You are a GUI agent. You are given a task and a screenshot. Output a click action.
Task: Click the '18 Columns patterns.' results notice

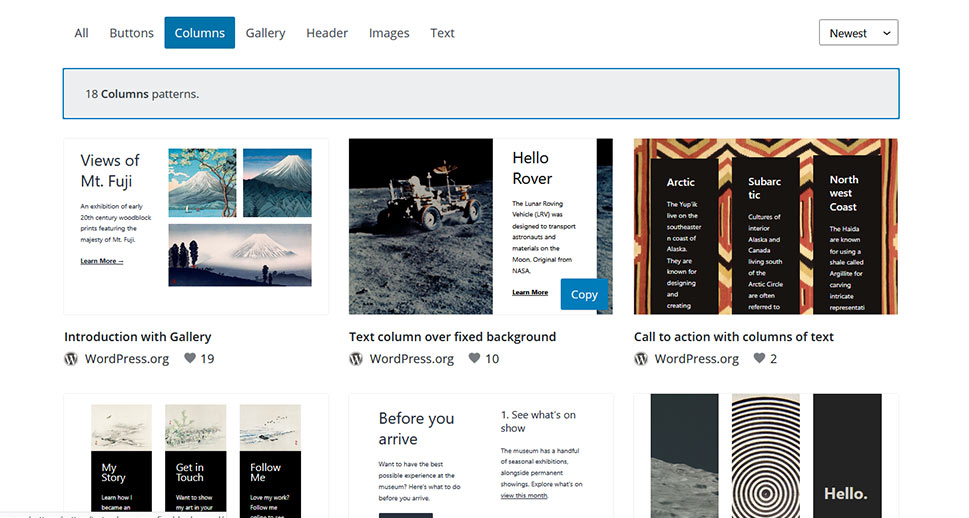[481, 94]
